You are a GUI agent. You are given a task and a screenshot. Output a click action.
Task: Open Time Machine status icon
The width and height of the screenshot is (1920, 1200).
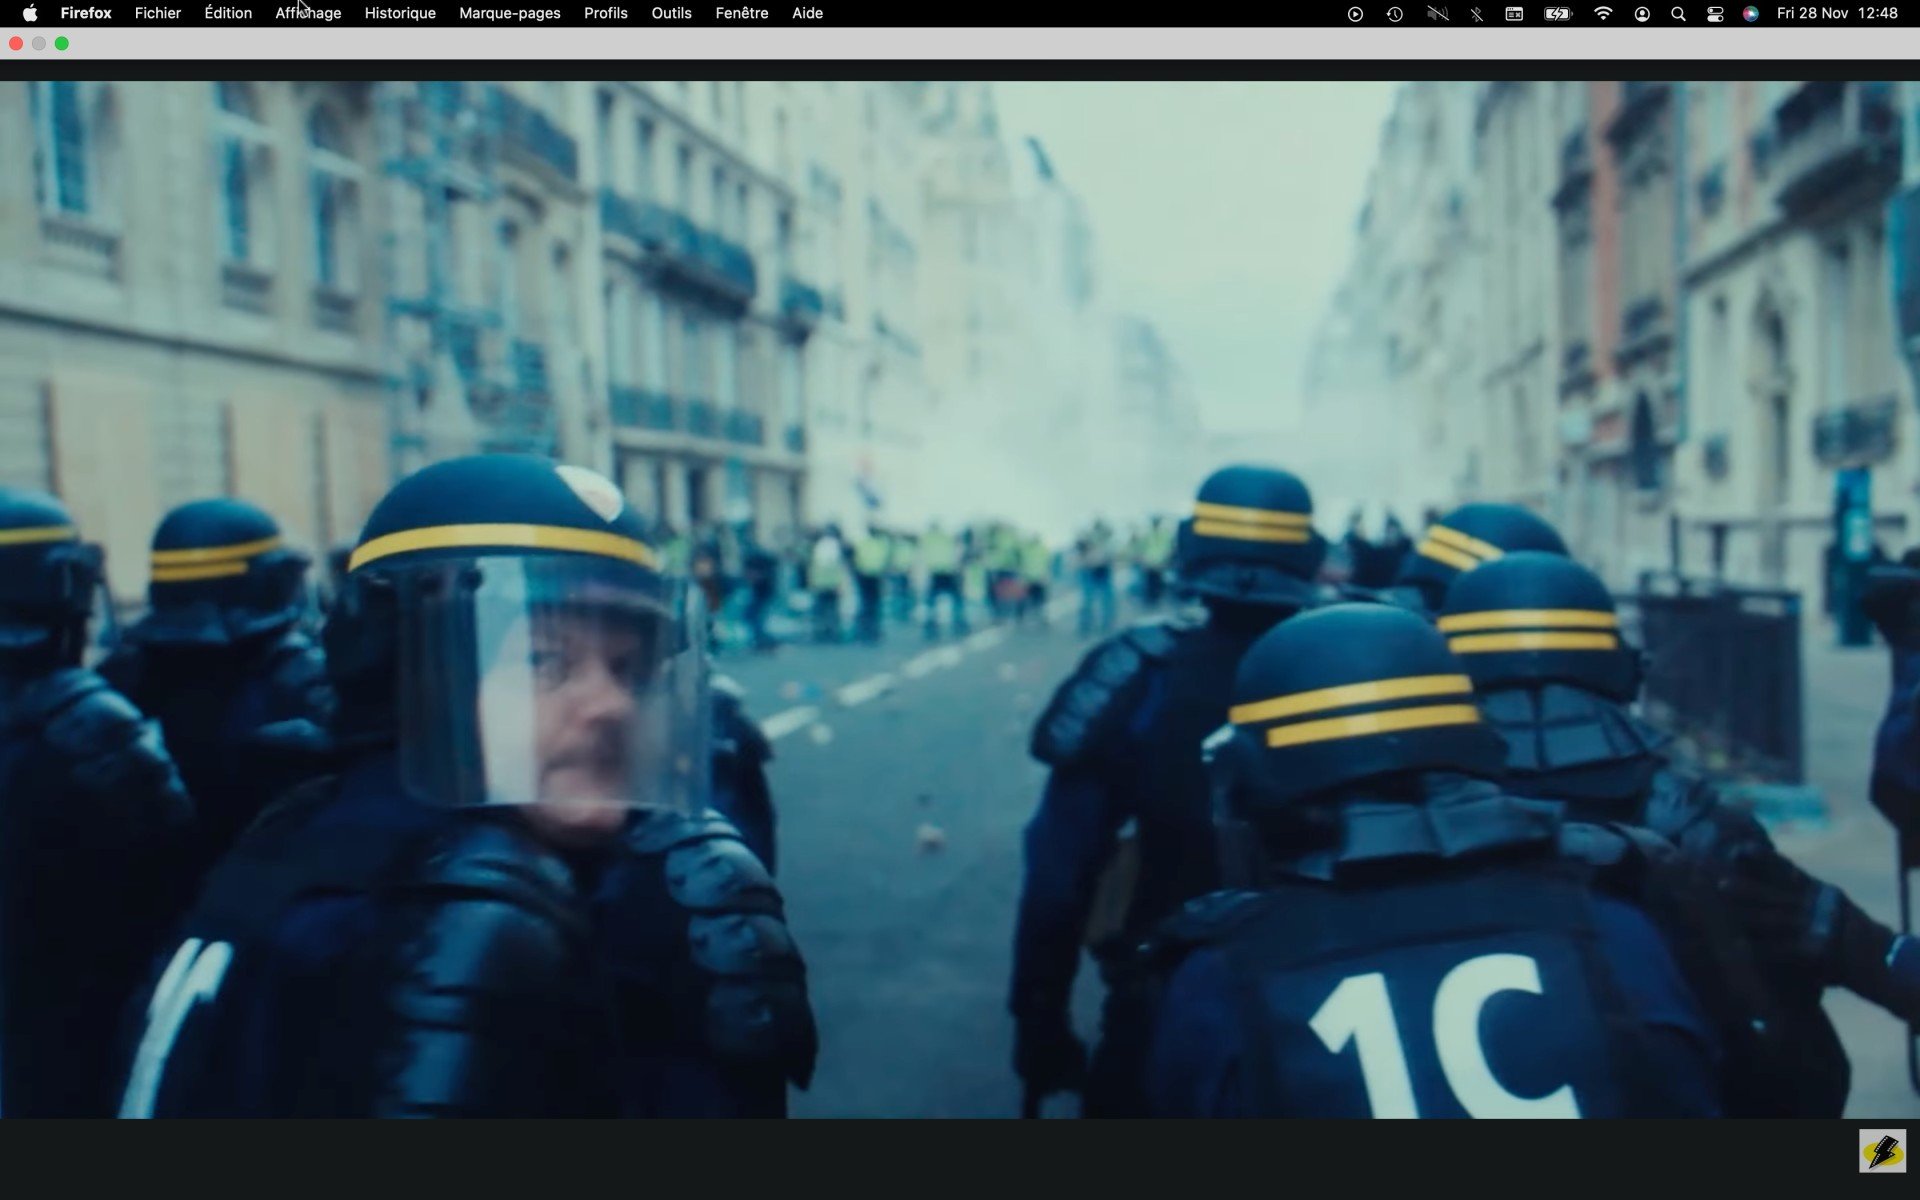(x=1394, y=14)
